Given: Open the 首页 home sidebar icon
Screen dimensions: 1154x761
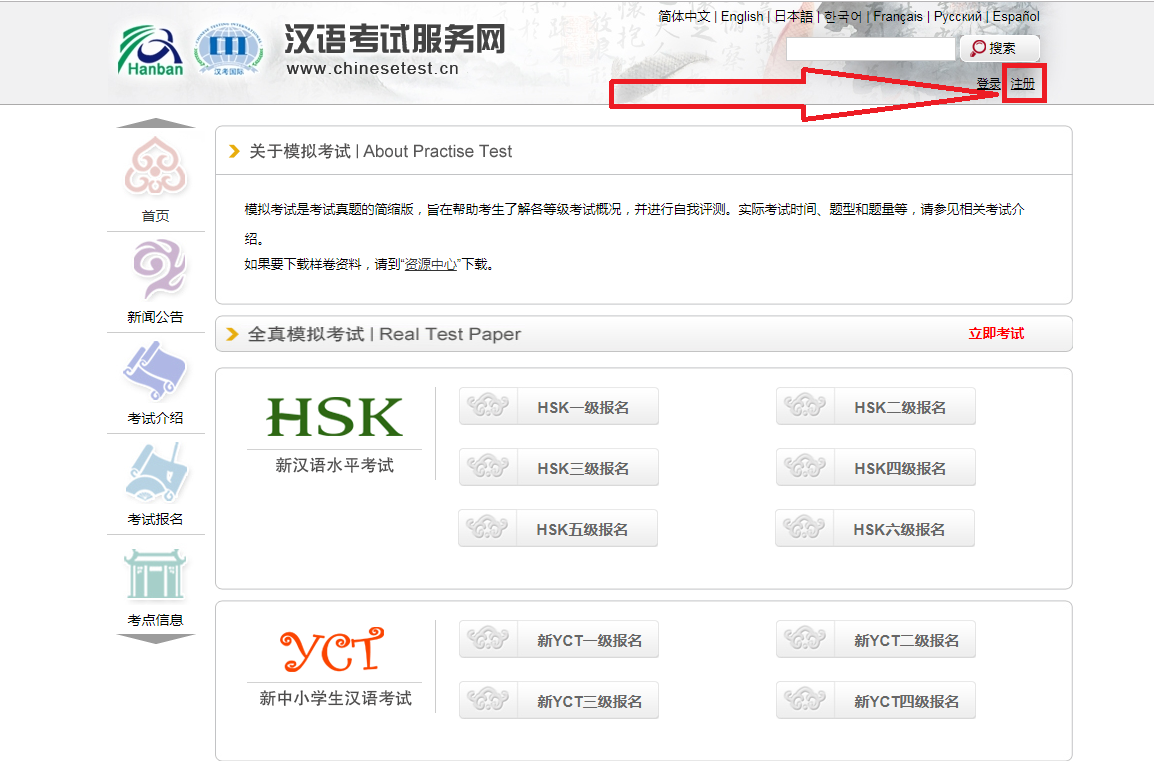Looking at the screenshot, I should (x=155, y=168).
